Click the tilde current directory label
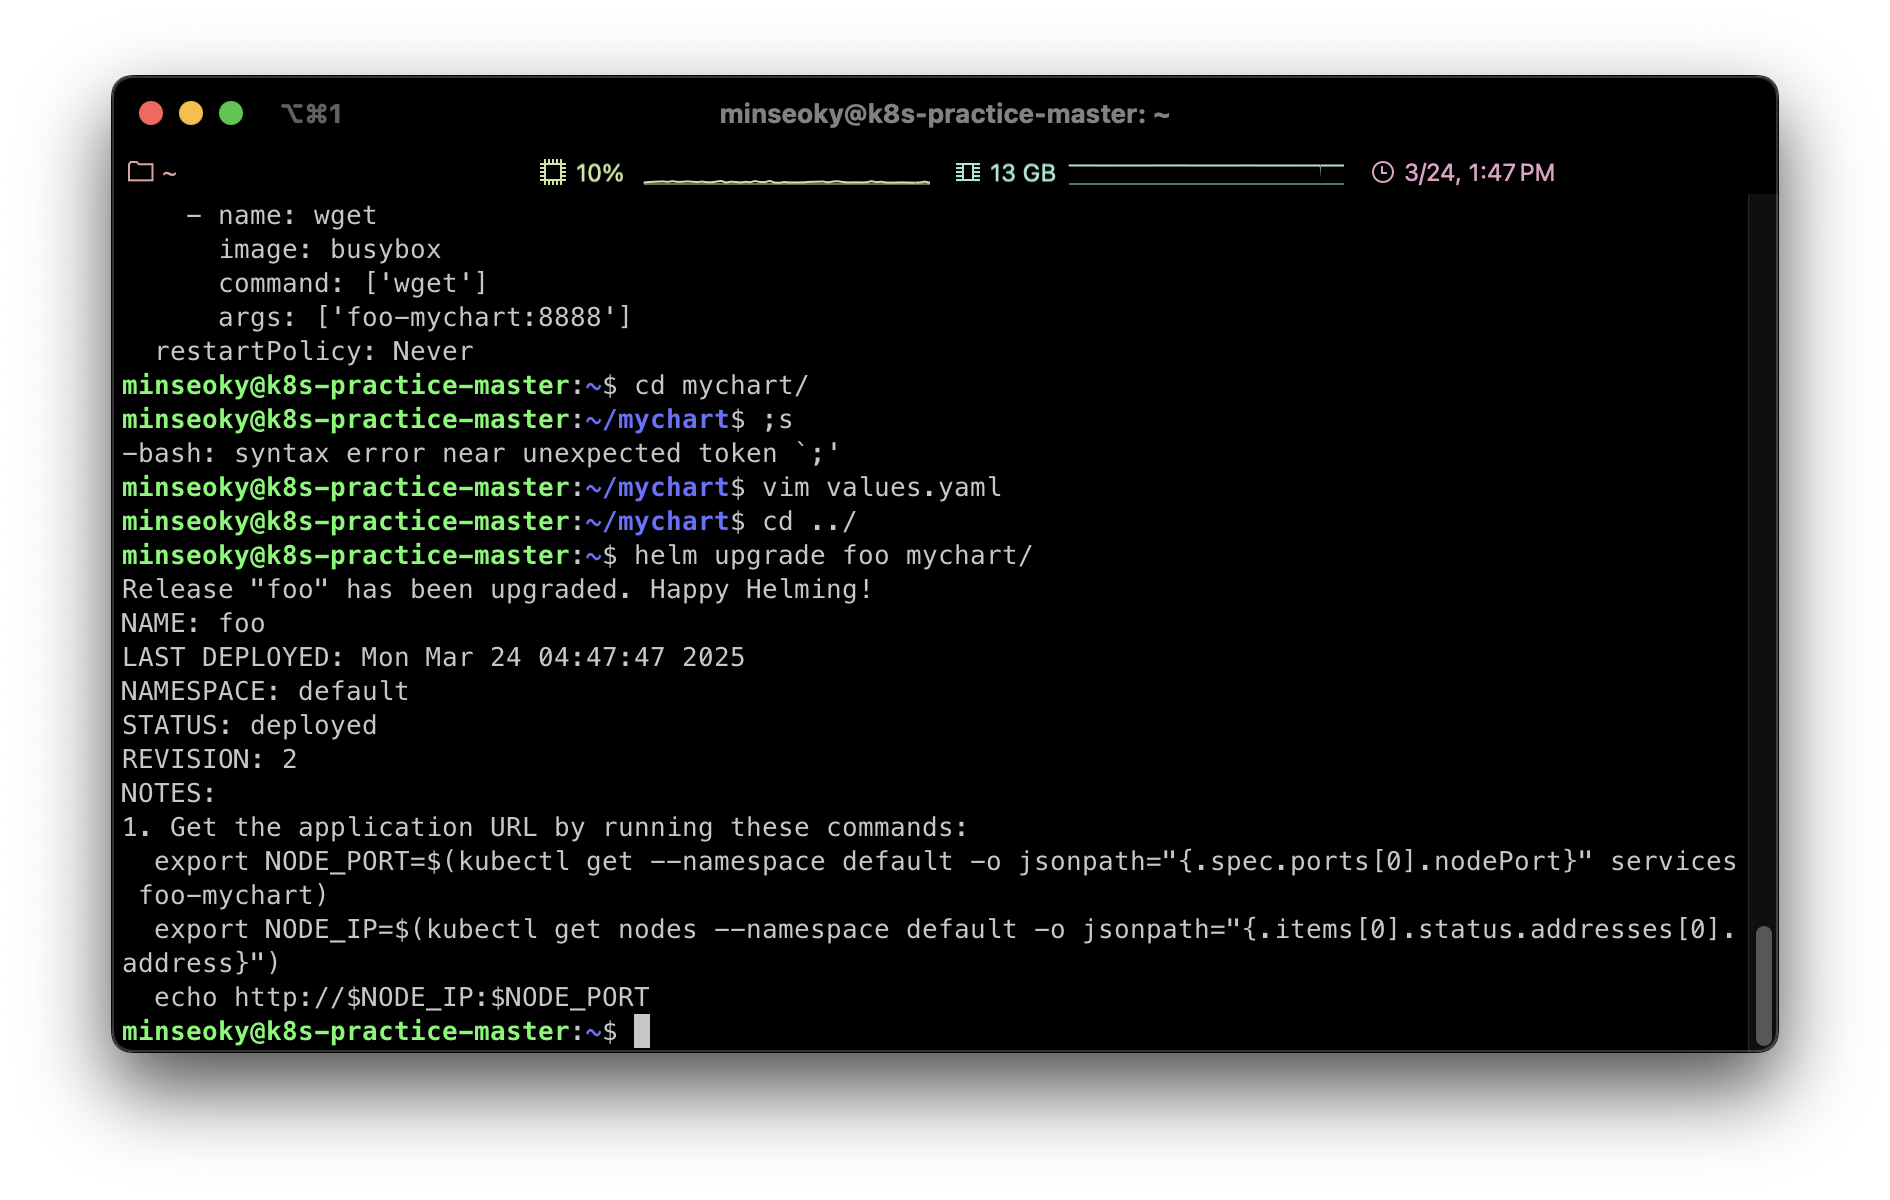The image size is (1890, 1200). pyautogui.click(x=170, y=174)
